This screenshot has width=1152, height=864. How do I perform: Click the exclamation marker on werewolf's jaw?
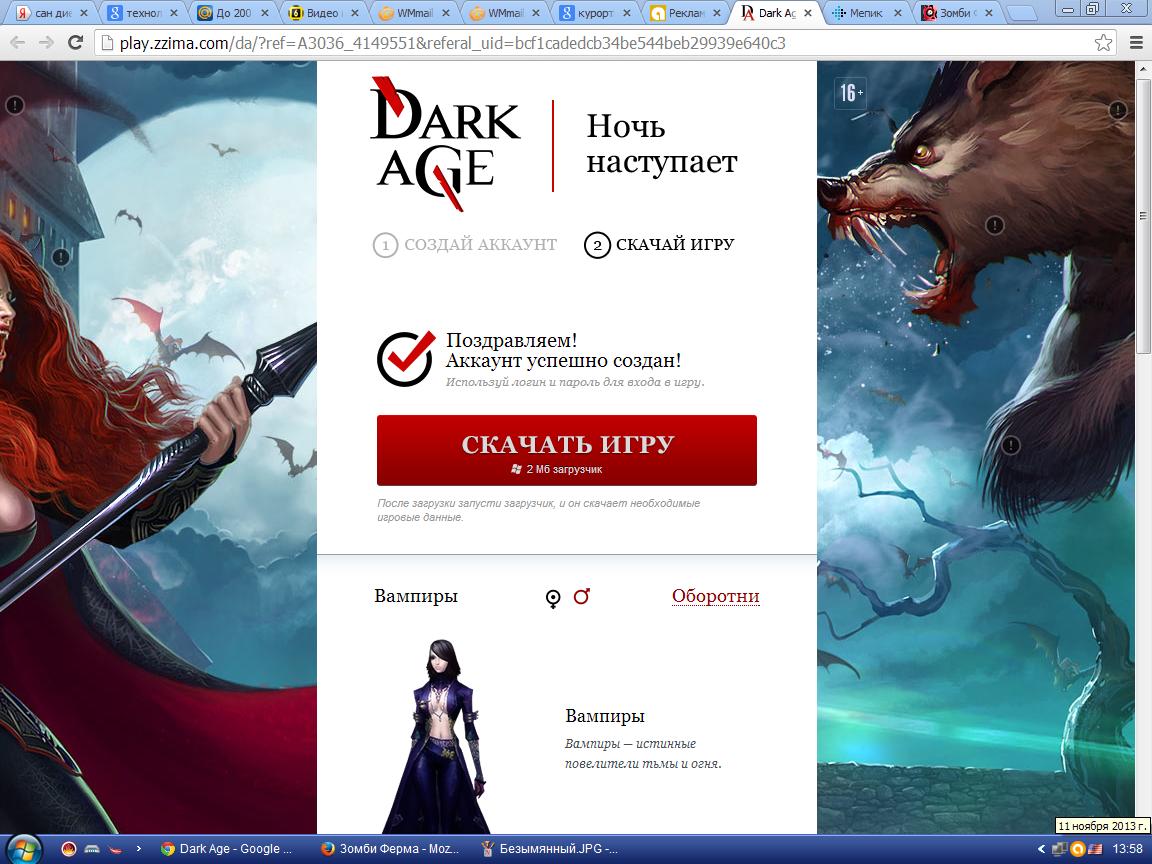pyautogui.click(x=994, y=225)
